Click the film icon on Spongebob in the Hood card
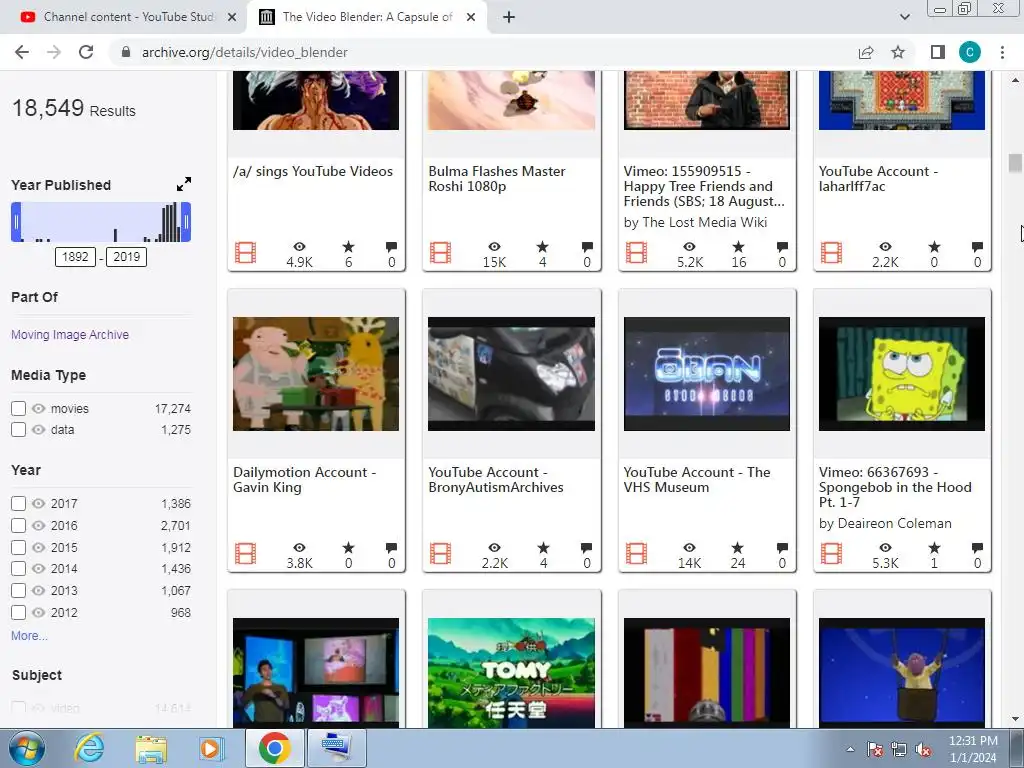This screenshot has width=1024, height=768. click(x=831, y=554)
